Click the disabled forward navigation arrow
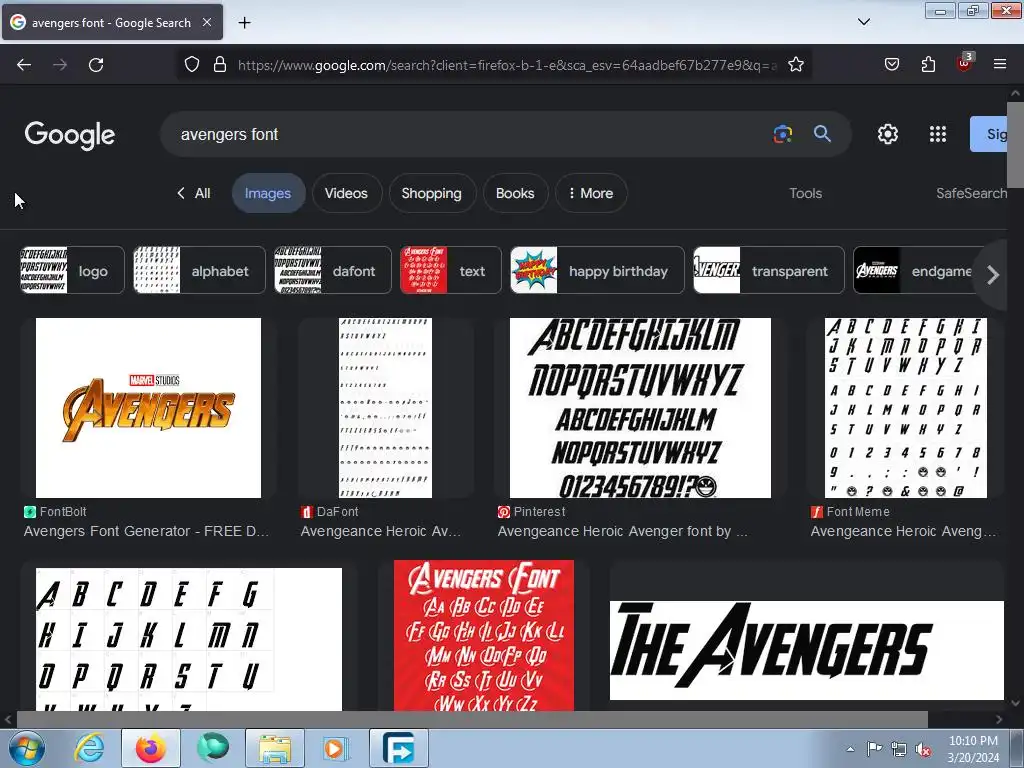 click(60, 65)
